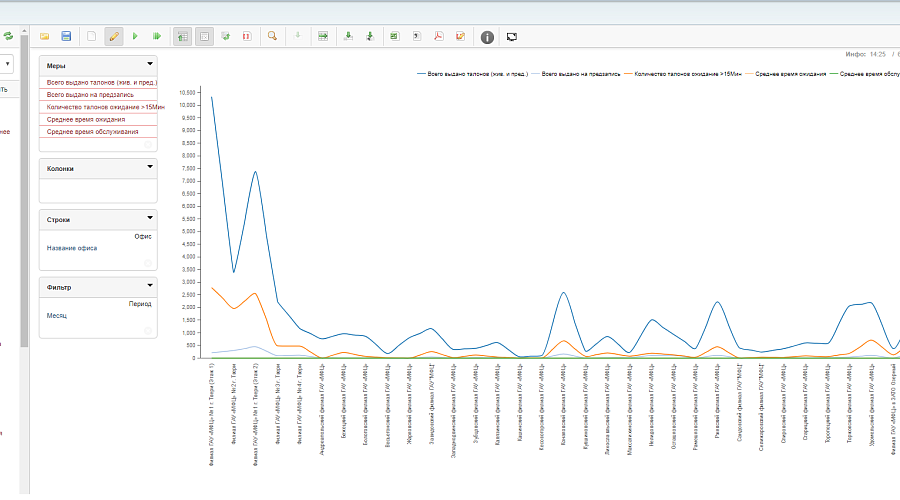Viewport: 900px width, 500px height.
Task: Open a saved query via folder icon
Action: coord(44,36)
